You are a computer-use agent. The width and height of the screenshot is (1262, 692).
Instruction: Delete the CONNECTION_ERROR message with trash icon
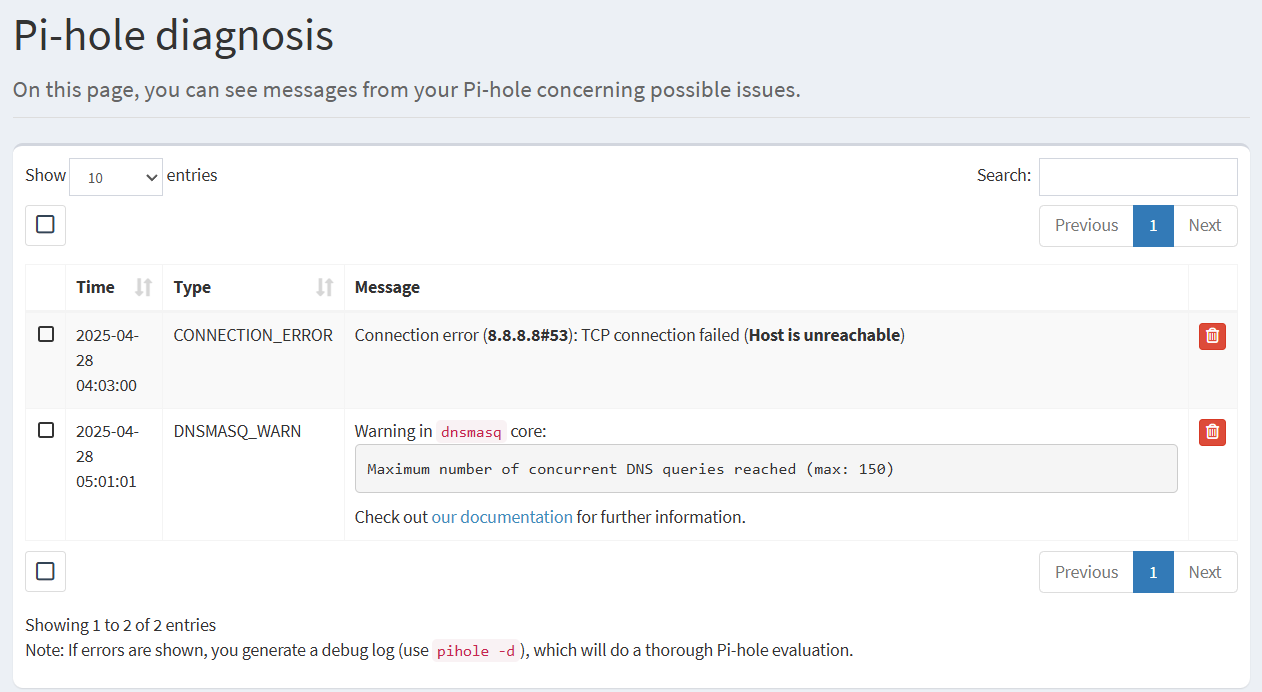(x=1212, y=337)
